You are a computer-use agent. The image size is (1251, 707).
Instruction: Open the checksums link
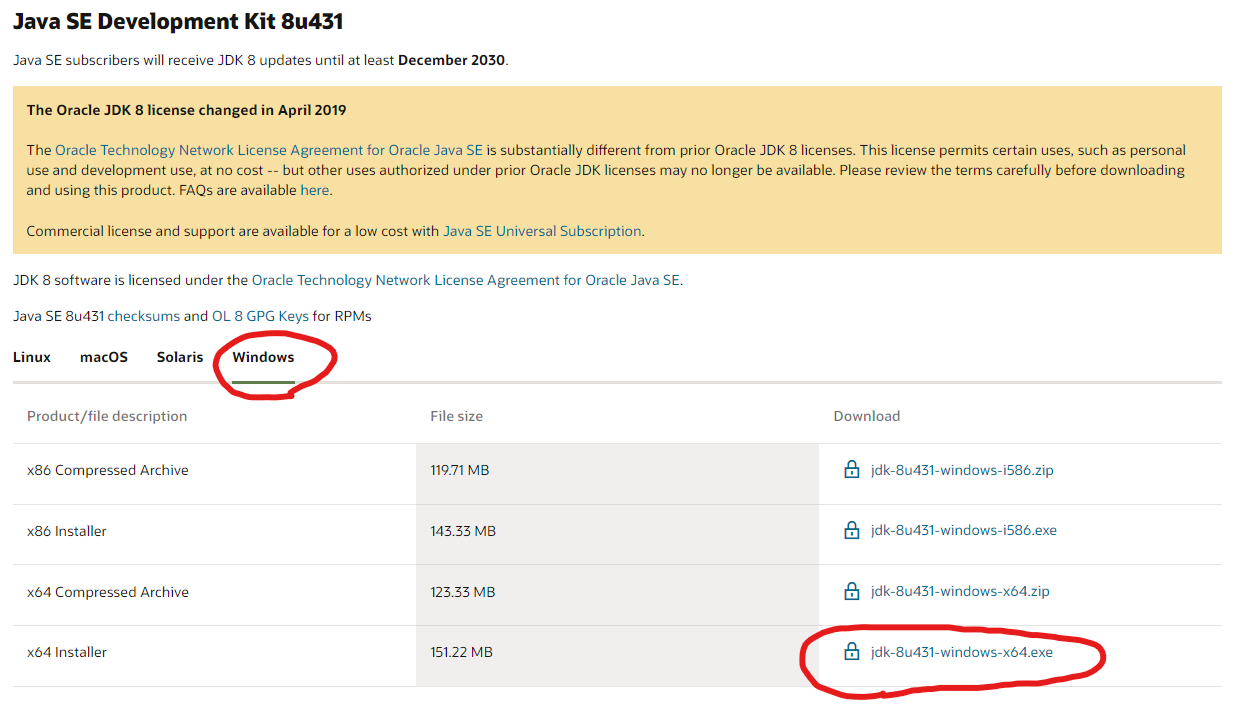pyautogui.click(x=144, y=316)
